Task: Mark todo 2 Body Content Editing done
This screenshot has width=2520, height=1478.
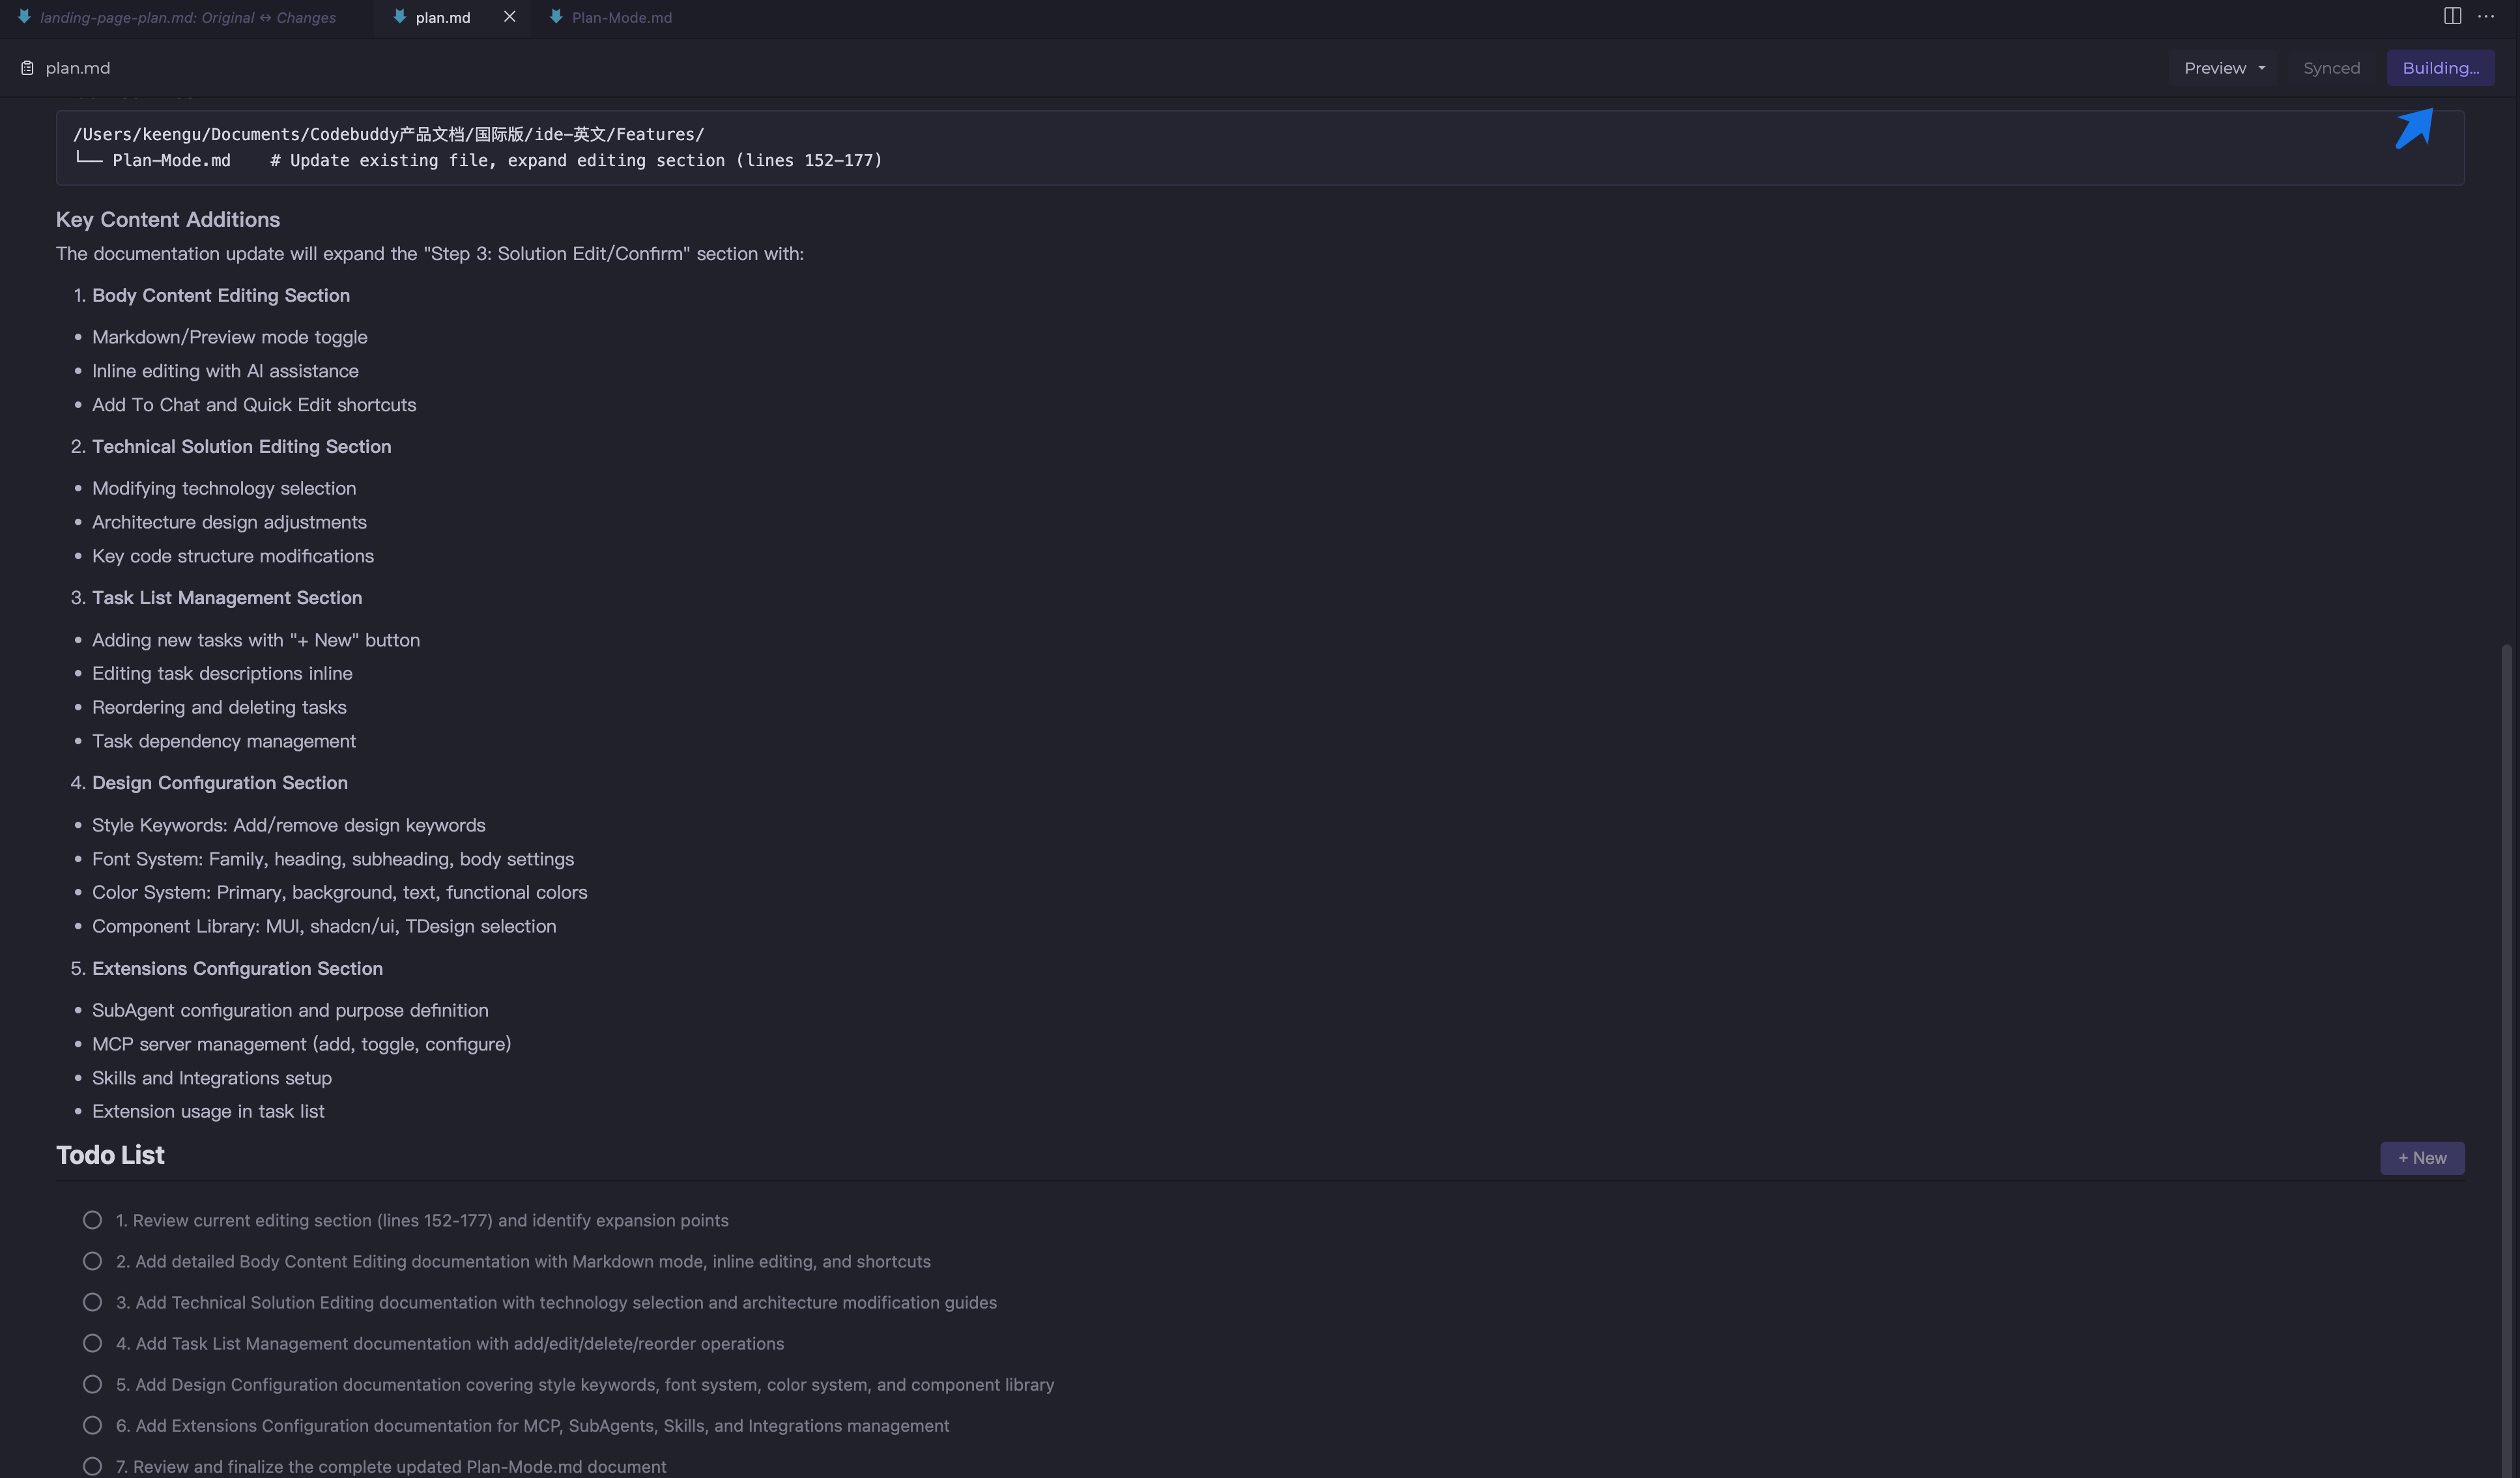Action: click(x=92, y=1261)
